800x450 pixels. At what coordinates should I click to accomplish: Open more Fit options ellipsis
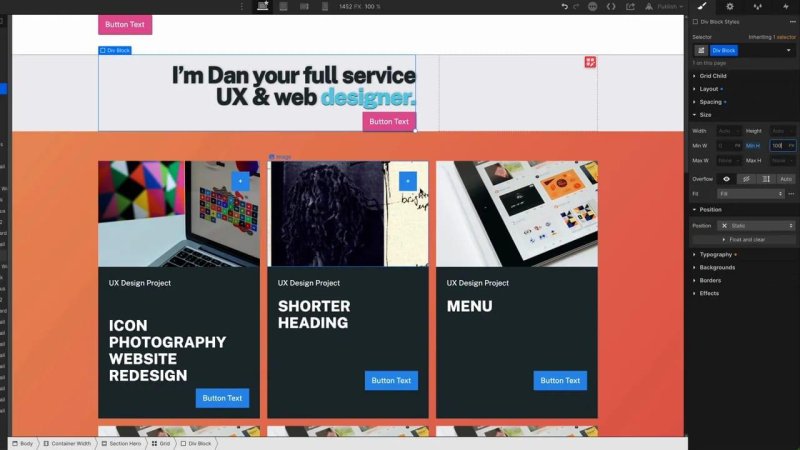(791, 194)
